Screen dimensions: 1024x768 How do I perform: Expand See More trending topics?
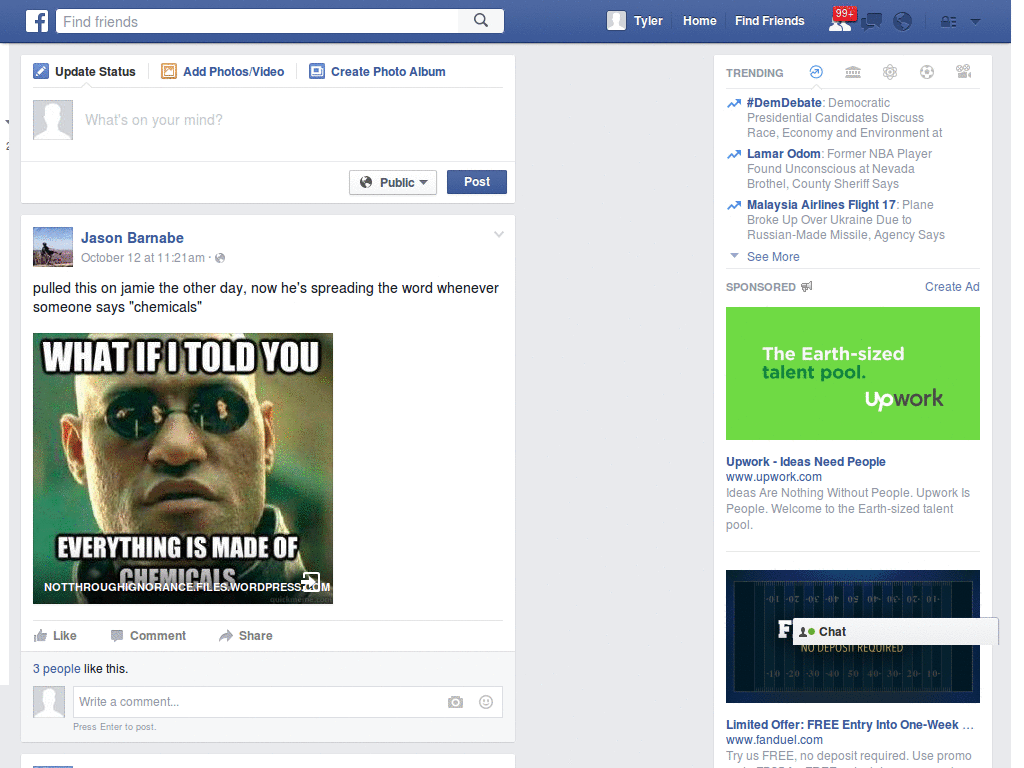point(773,257)
